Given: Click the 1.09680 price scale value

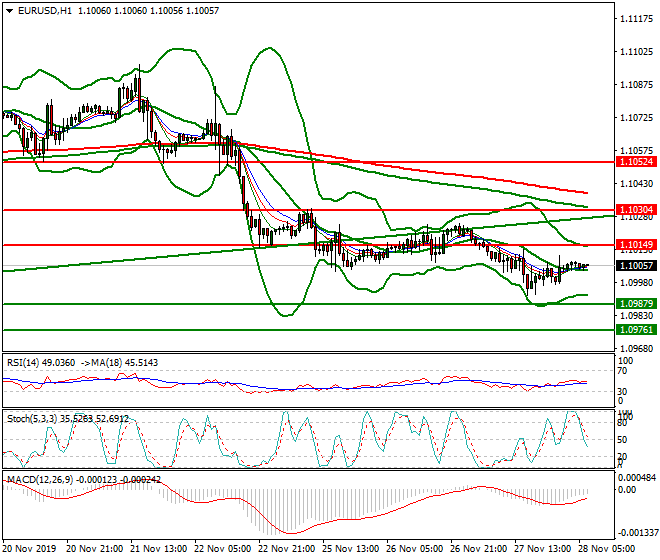Looking at the screenshot, I should coord(637,349).
